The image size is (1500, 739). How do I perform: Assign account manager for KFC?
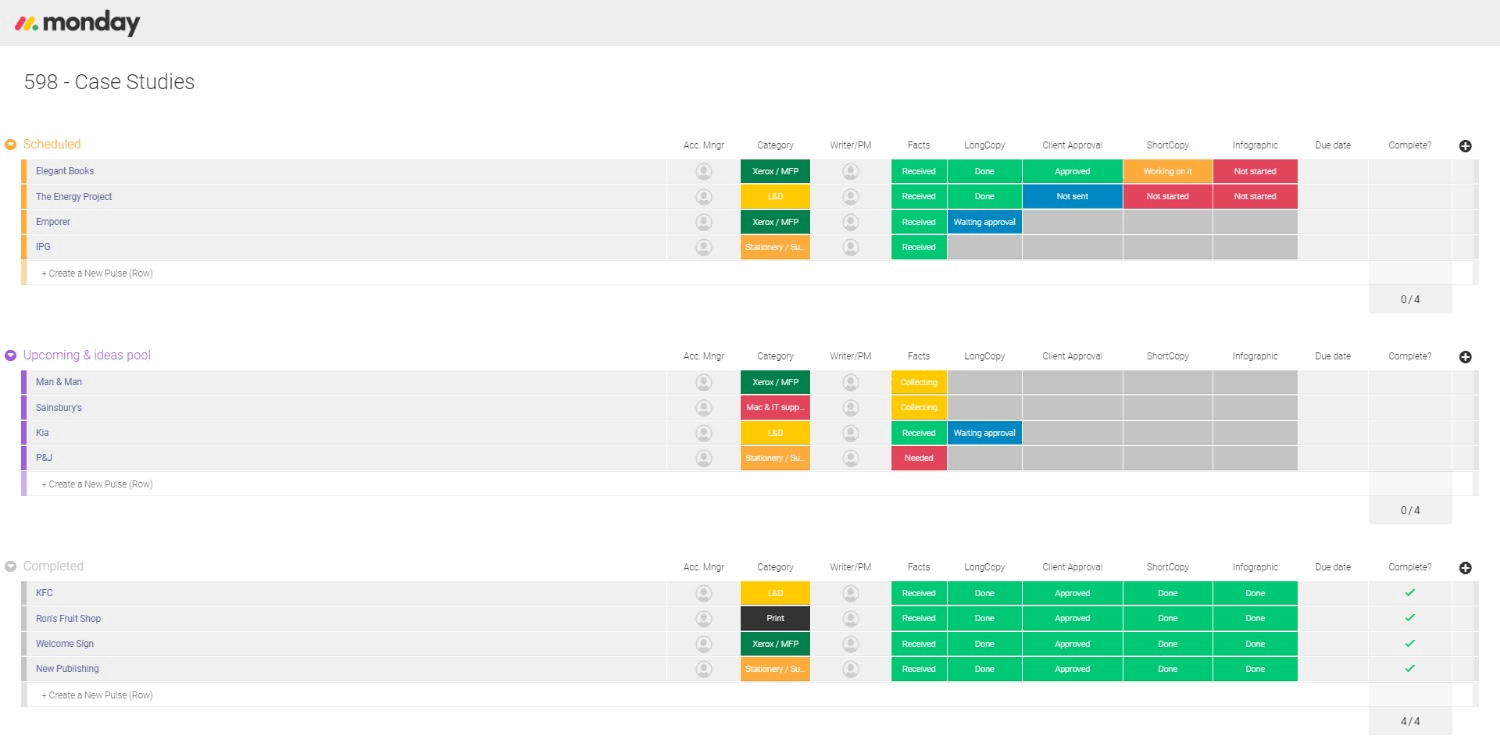(x=704, y=594)
